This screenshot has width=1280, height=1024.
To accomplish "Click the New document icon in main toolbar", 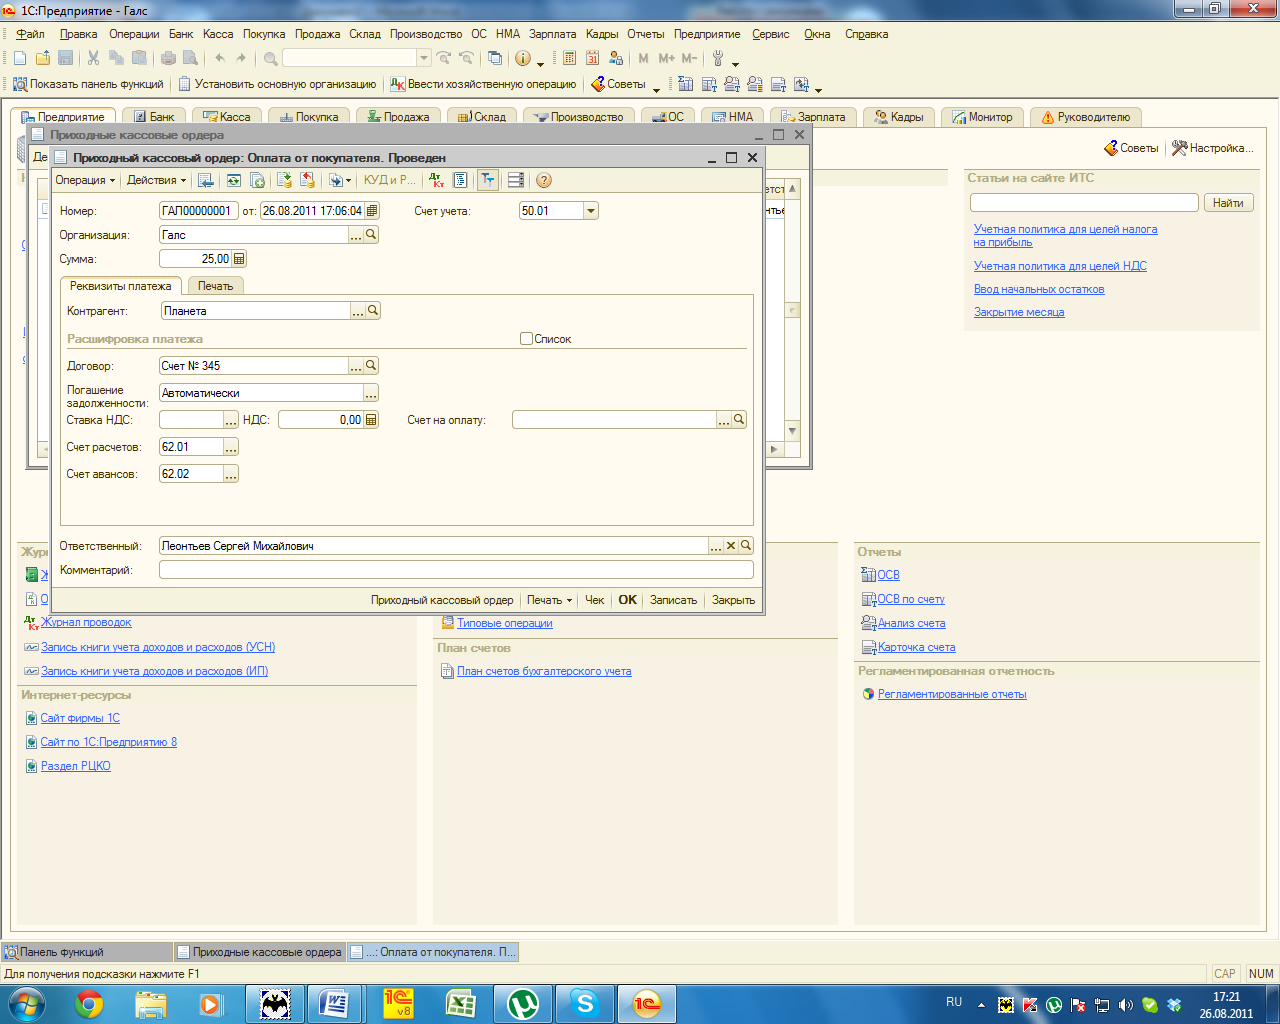I will tap(19, 58).
